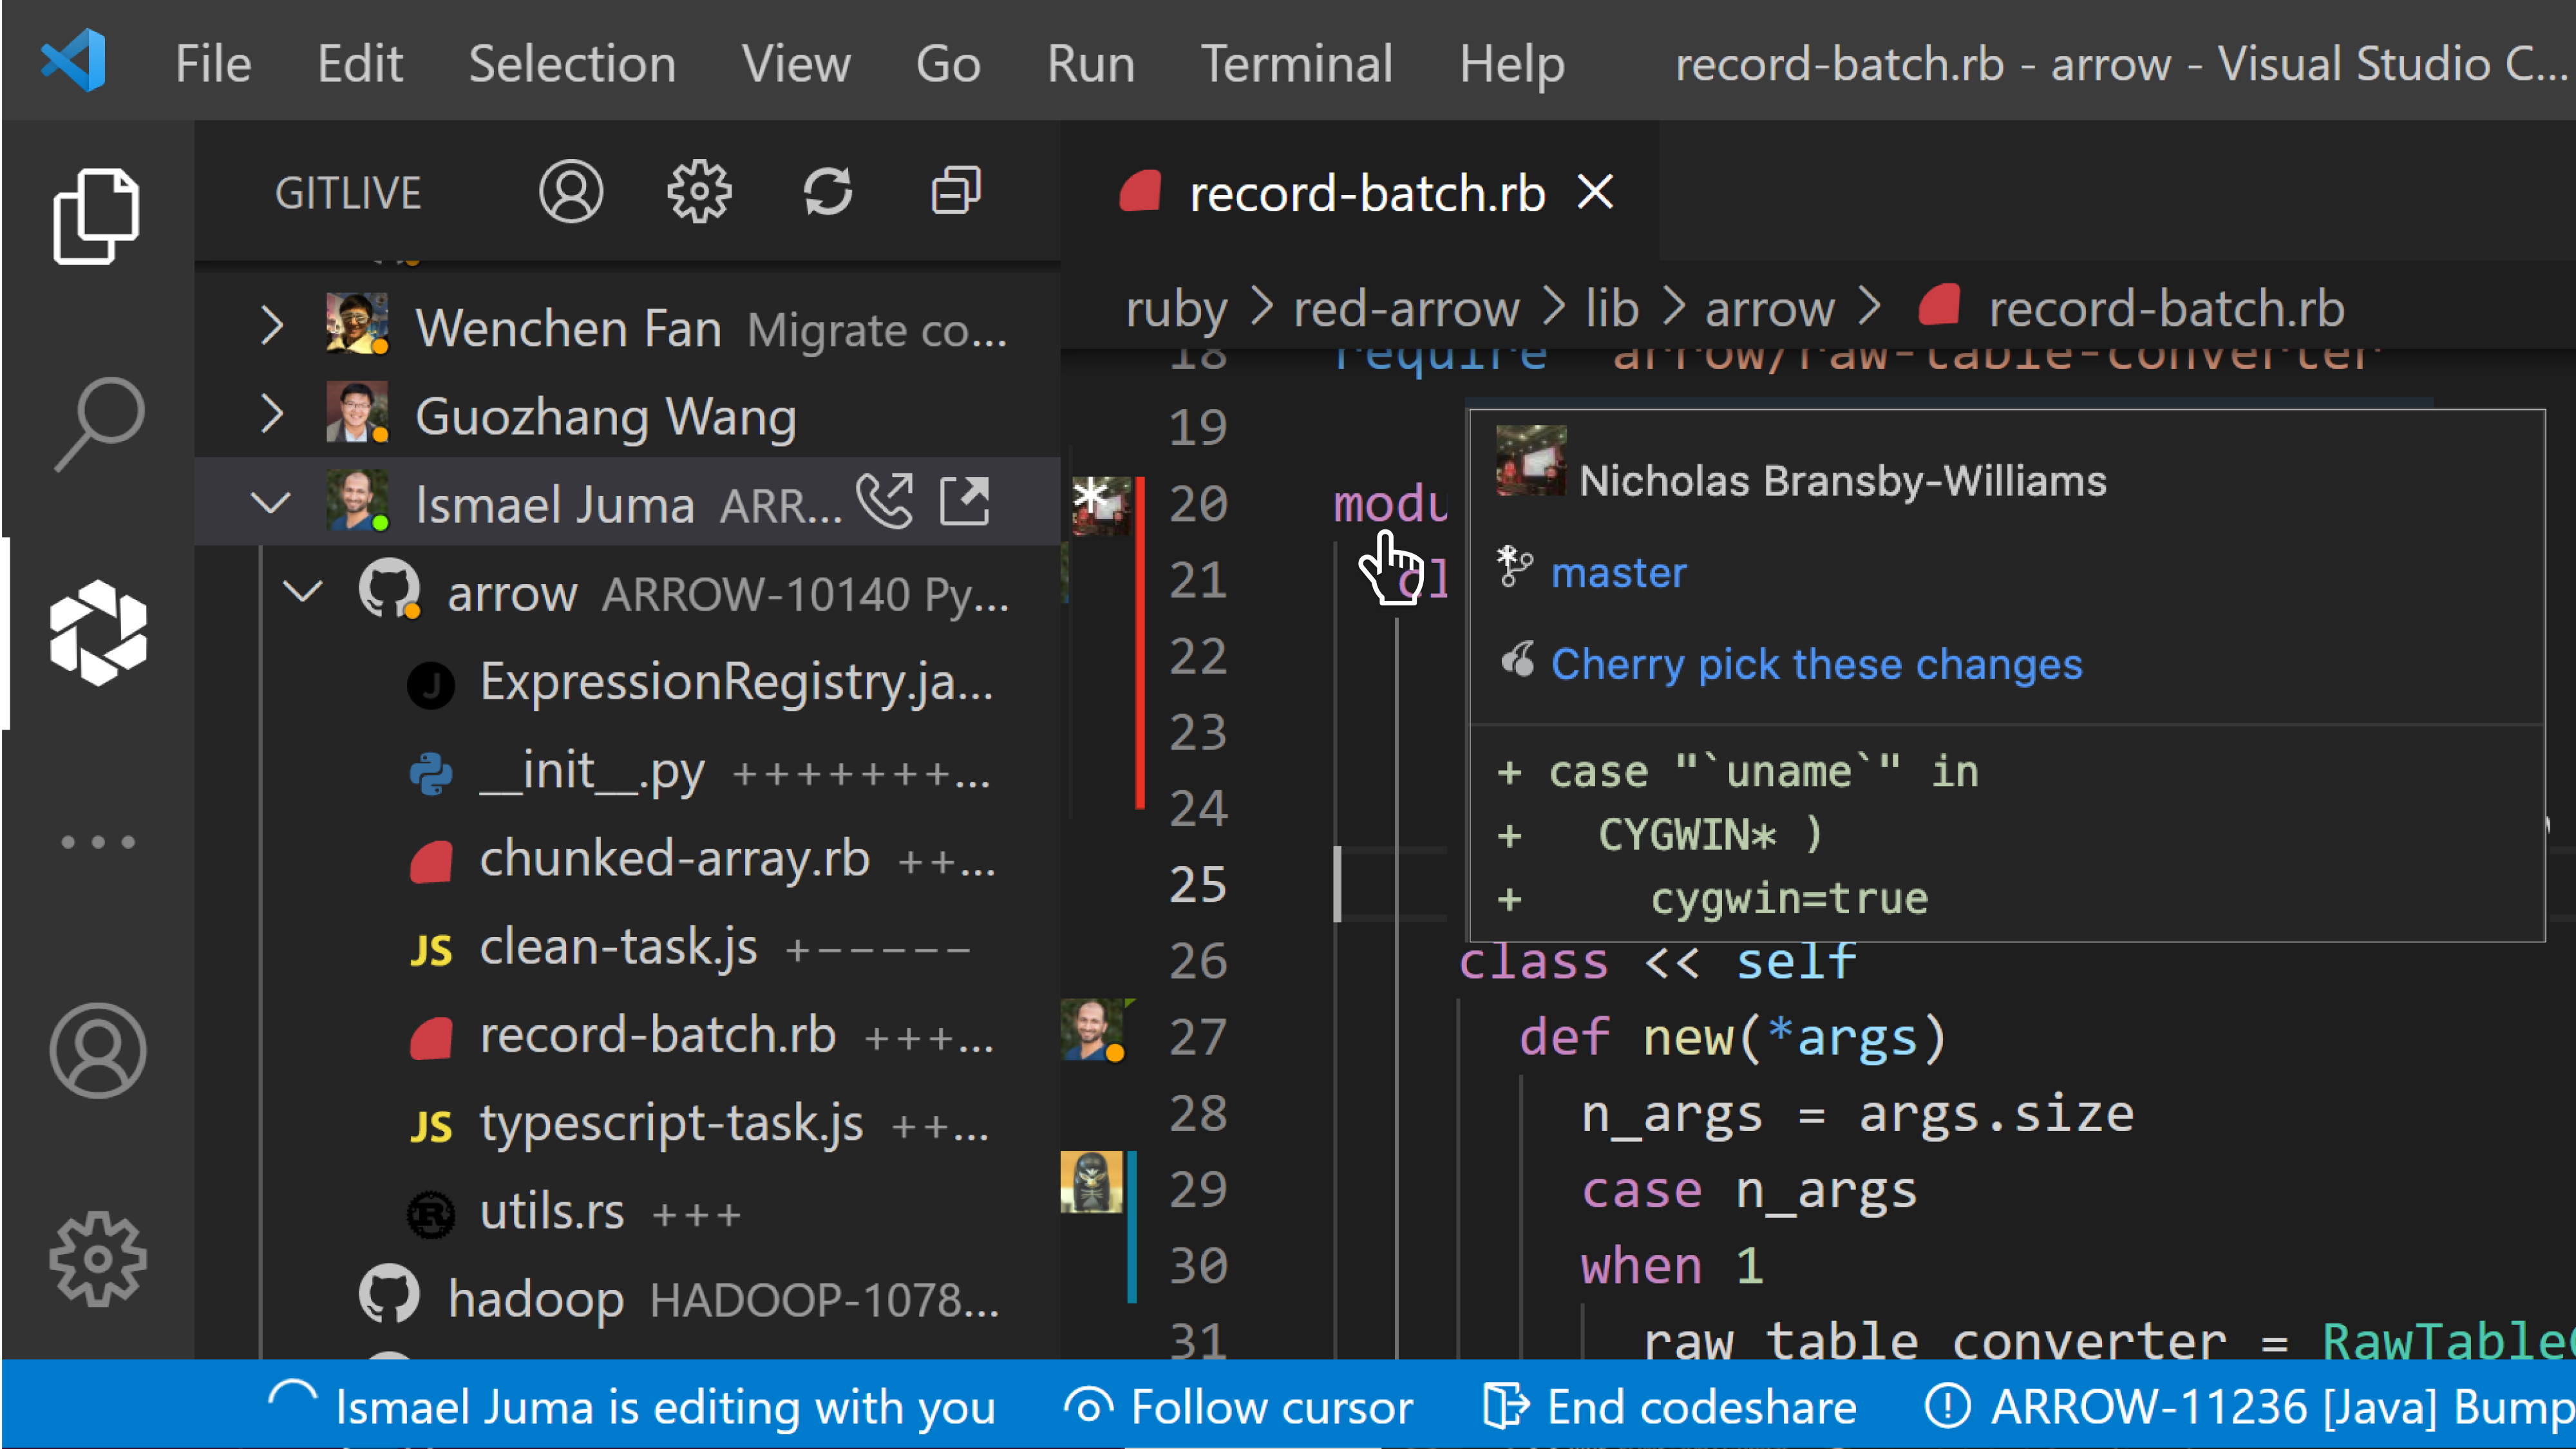Open __init__.py in the tree

pos(592,770)
